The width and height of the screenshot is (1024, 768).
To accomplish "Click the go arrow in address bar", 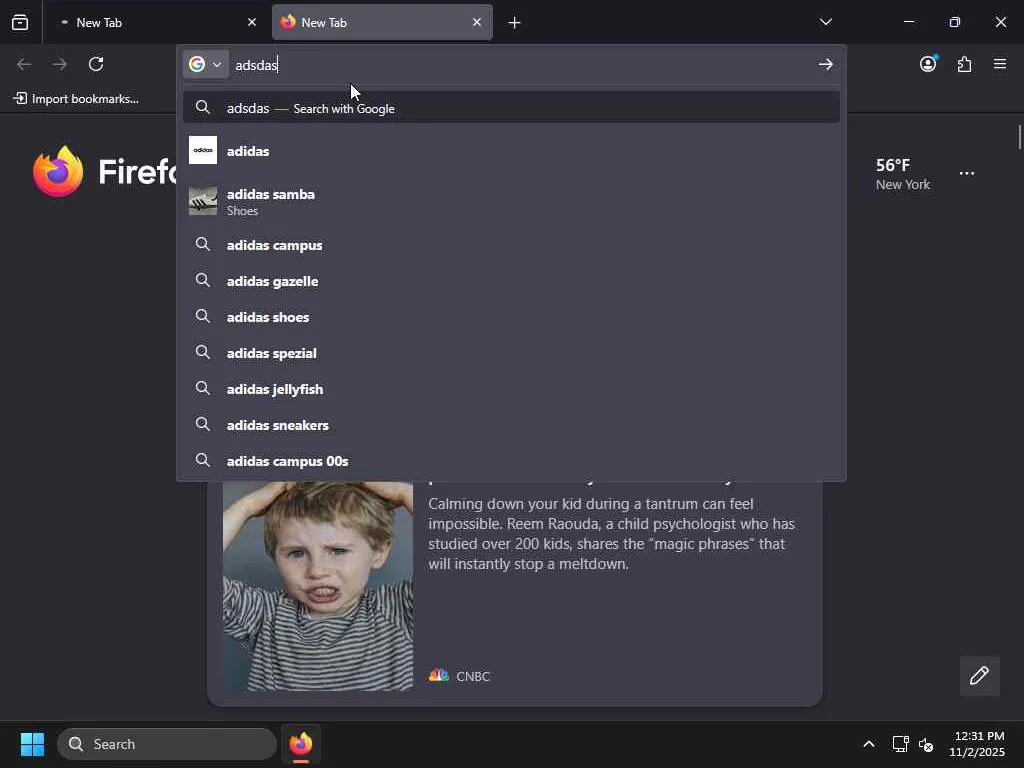I will pyautogui.click(x=825, y=64).
